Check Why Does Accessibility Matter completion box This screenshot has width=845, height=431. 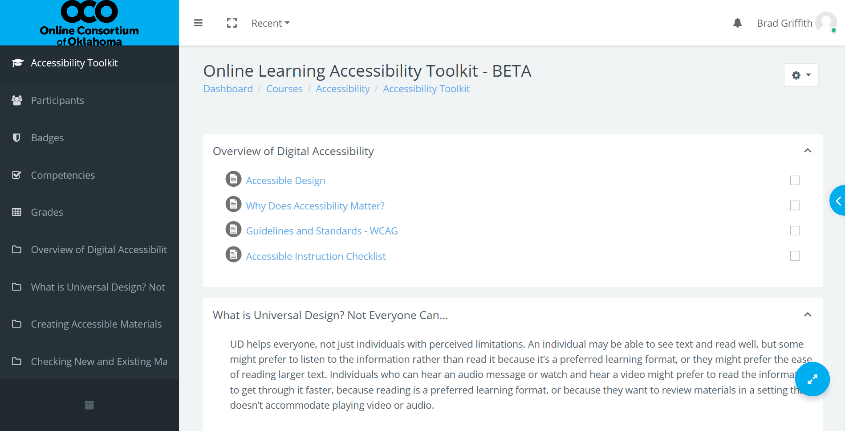(795, 205)
